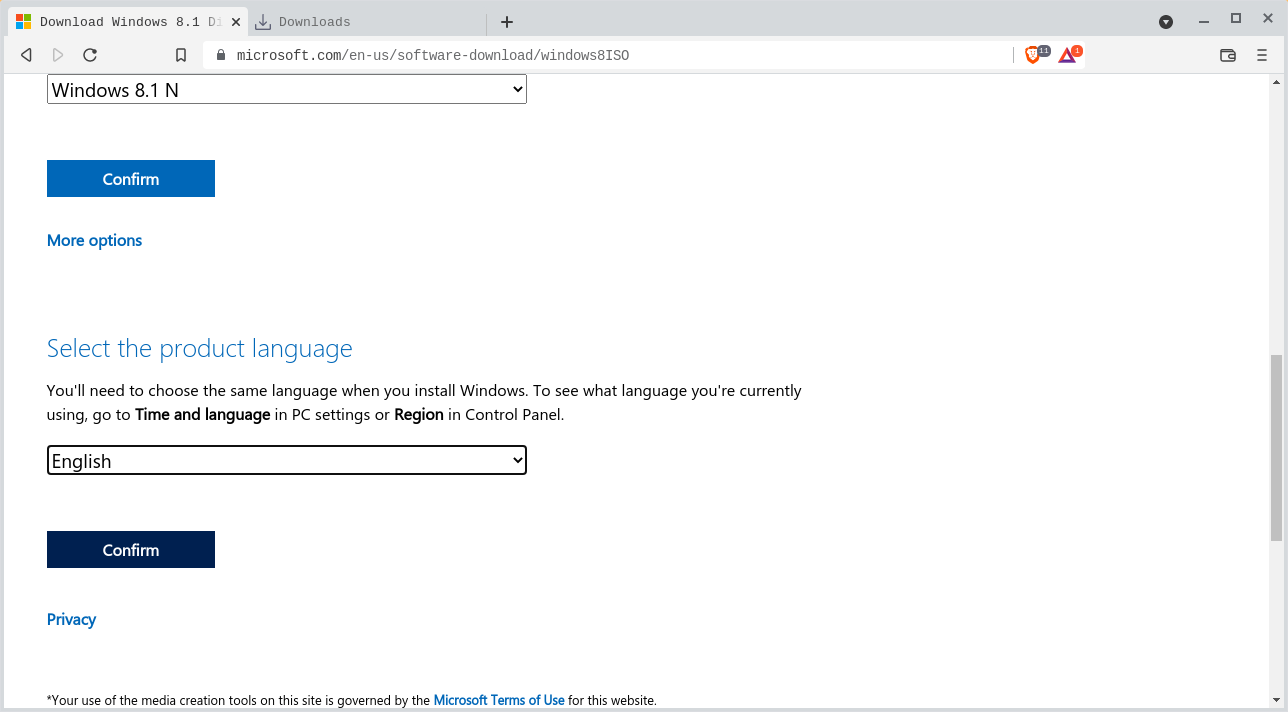1288x712 pixels.
Task: Open the Brave Rewards triangle icon
Action: click(1068, 55)
